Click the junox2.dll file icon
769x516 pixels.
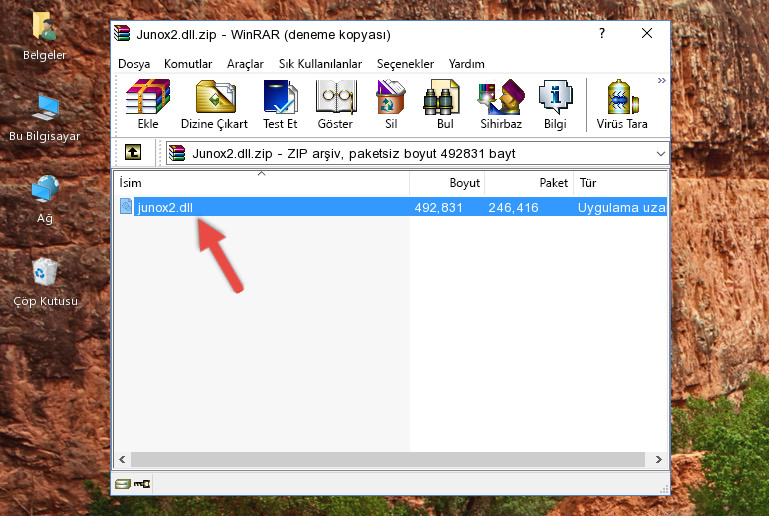point(126,206)
